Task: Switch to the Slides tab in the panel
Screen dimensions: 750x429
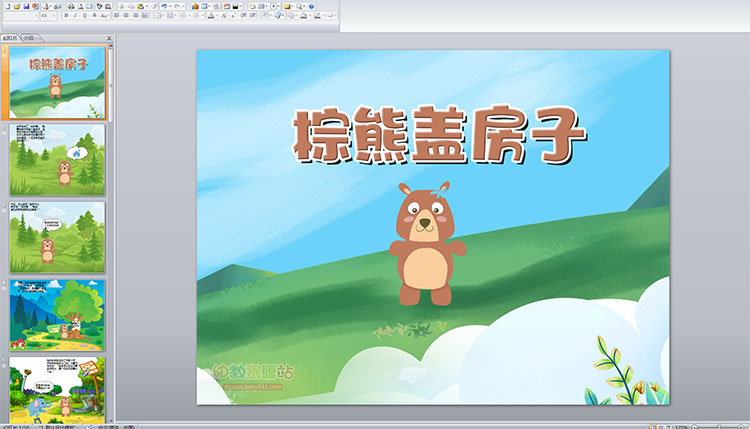Action: [10, 37]
